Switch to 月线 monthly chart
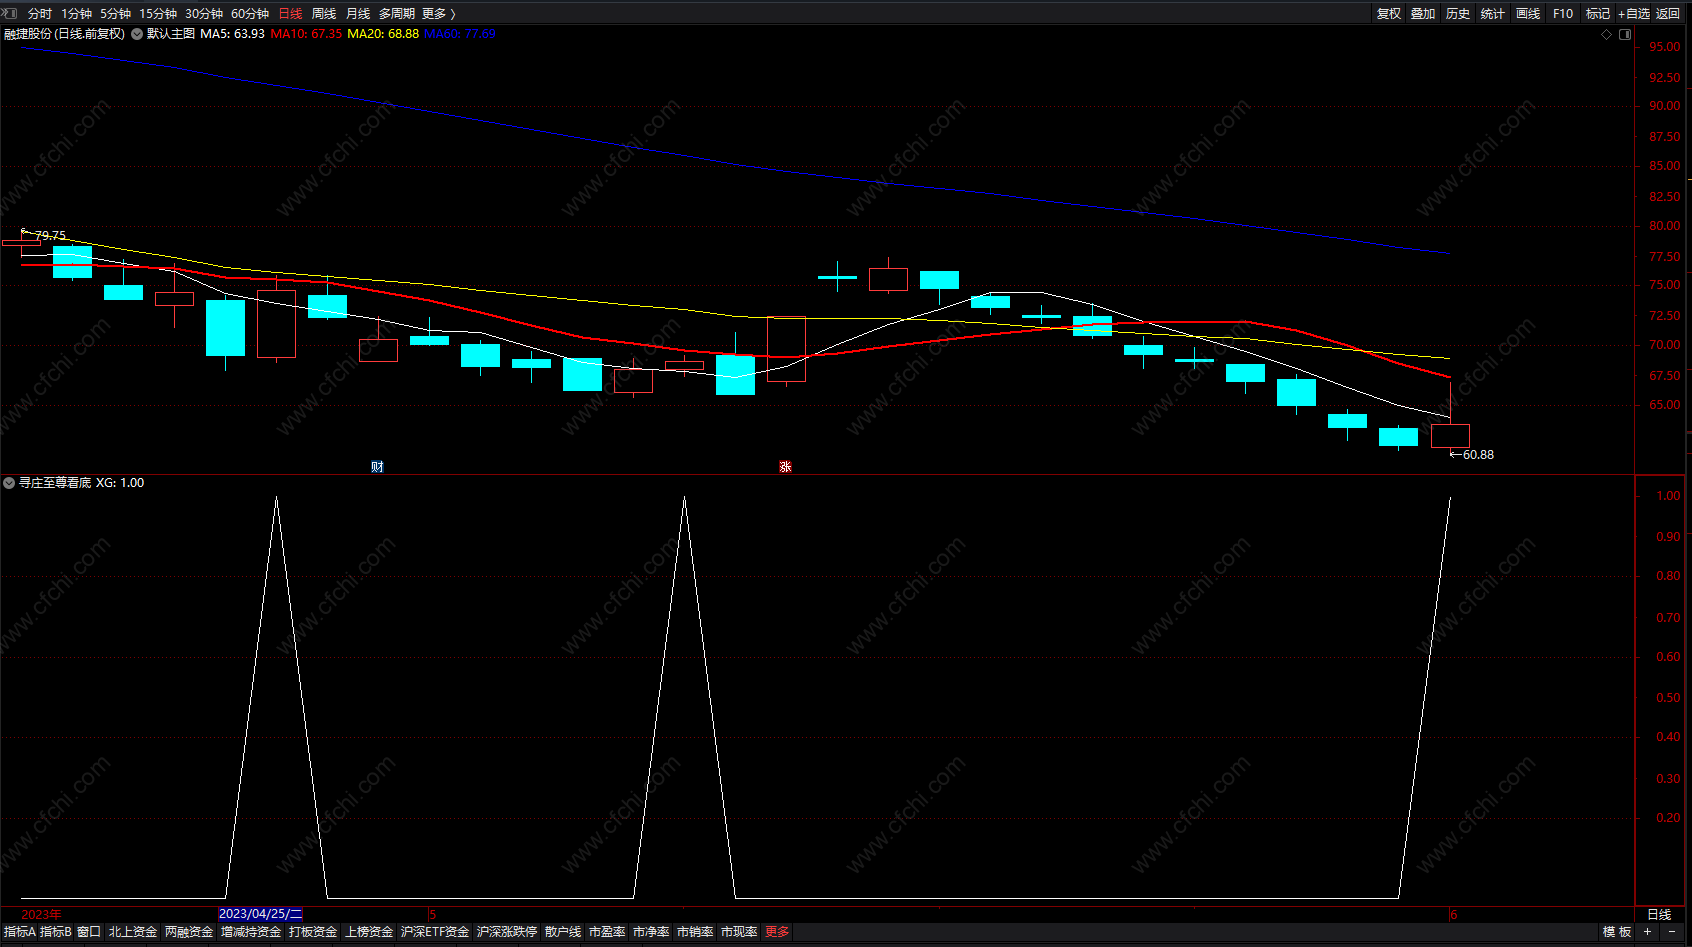 [358, 14]
